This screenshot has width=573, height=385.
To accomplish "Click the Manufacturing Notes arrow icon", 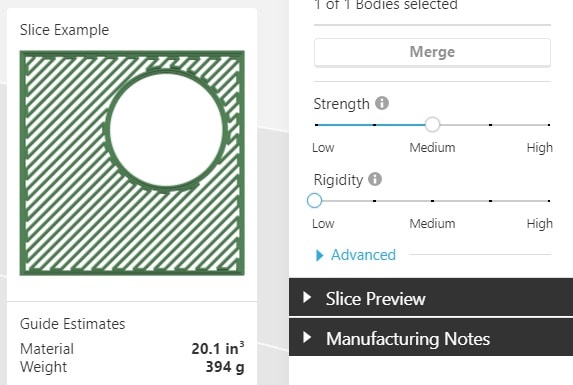I will [x=307, y=337].
